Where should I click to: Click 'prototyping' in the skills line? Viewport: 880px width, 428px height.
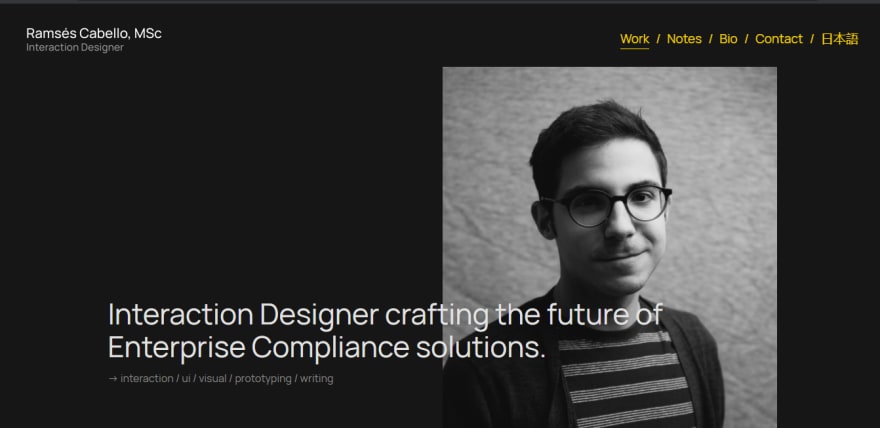(263, 379)
